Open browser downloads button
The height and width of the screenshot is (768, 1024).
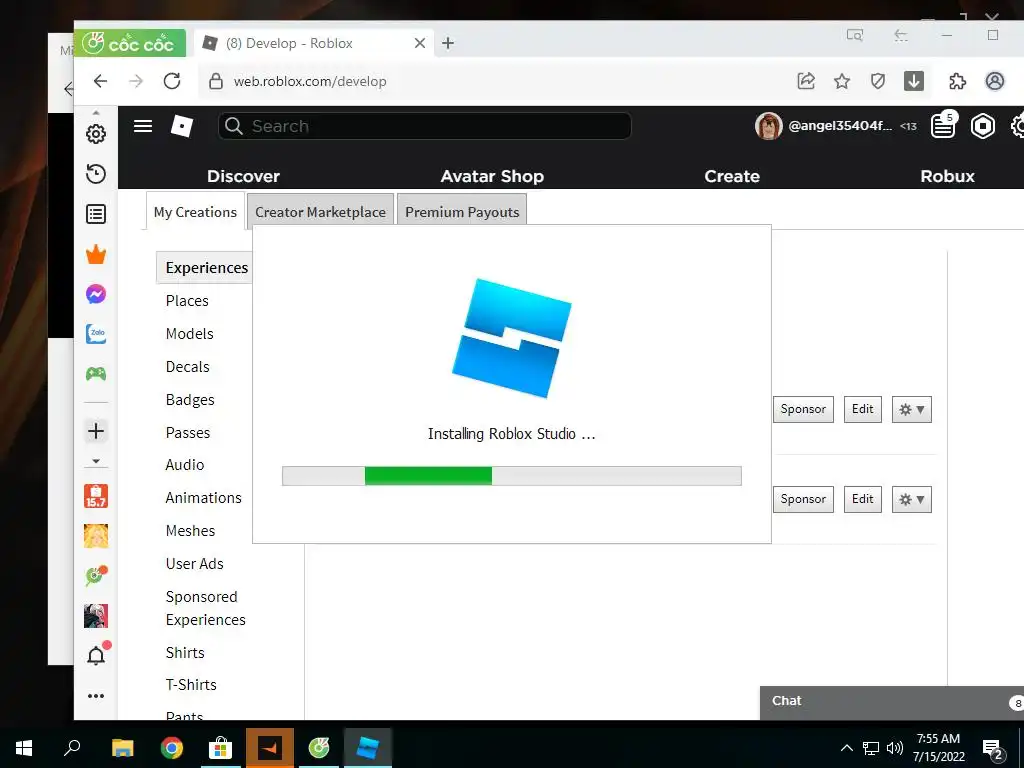point(914,81)
